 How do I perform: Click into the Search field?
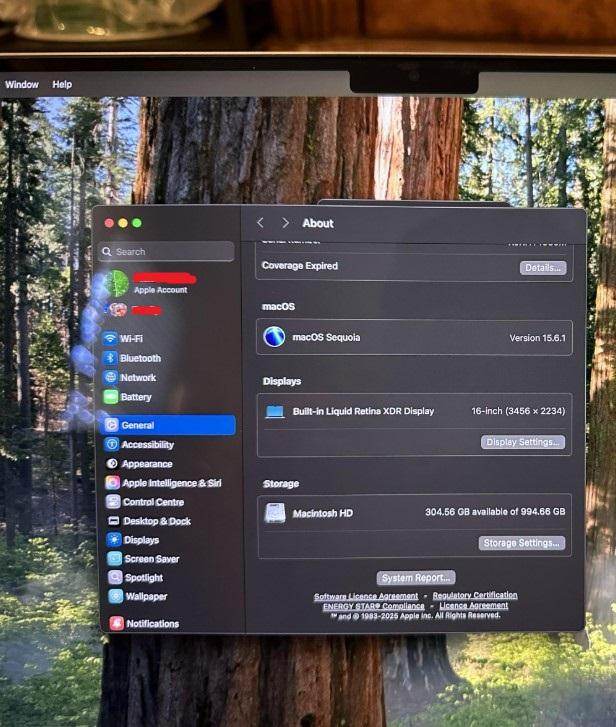[166, 251]
